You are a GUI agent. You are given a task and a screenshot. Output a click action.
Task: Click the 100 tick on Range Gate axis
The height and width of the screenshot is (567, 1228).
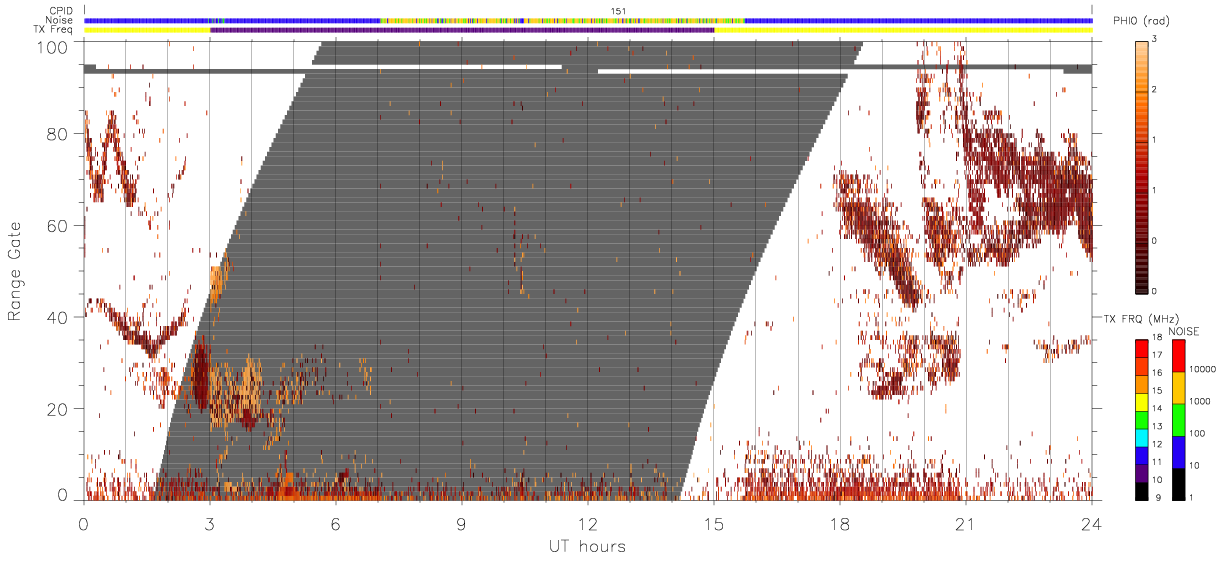click(x=52, y=47)
